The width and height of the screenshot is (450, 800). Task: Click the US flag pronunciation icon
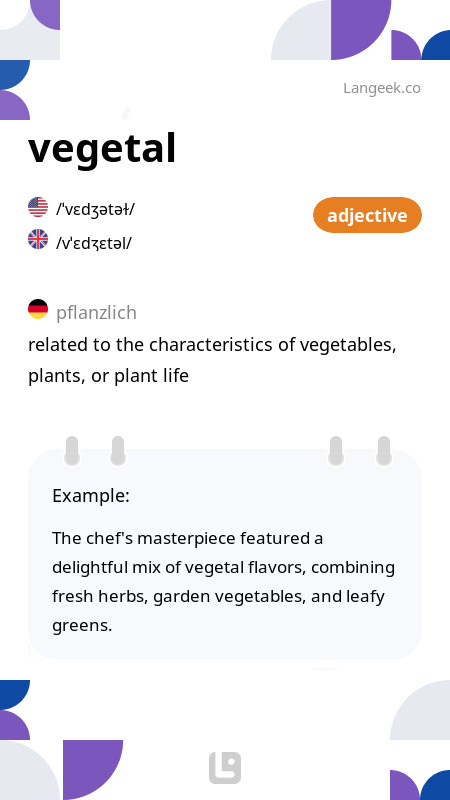pos(38,207)
